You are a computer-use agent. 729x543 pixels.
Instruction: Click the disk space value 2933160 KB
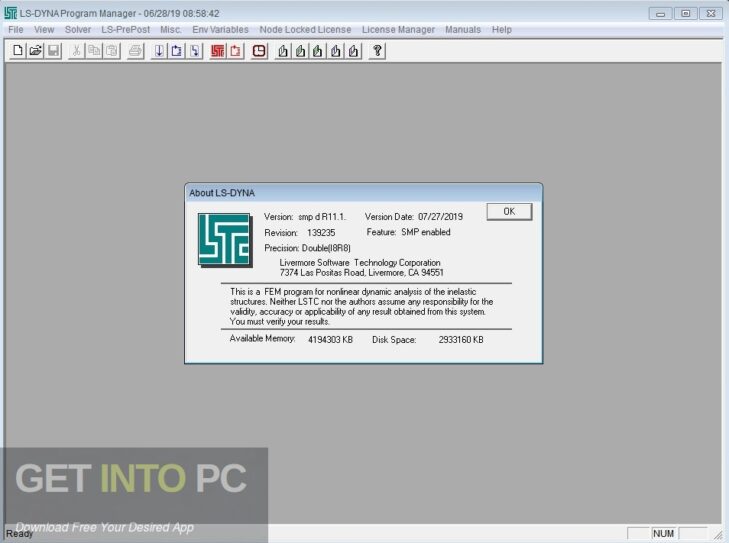[x=461, y=340]
